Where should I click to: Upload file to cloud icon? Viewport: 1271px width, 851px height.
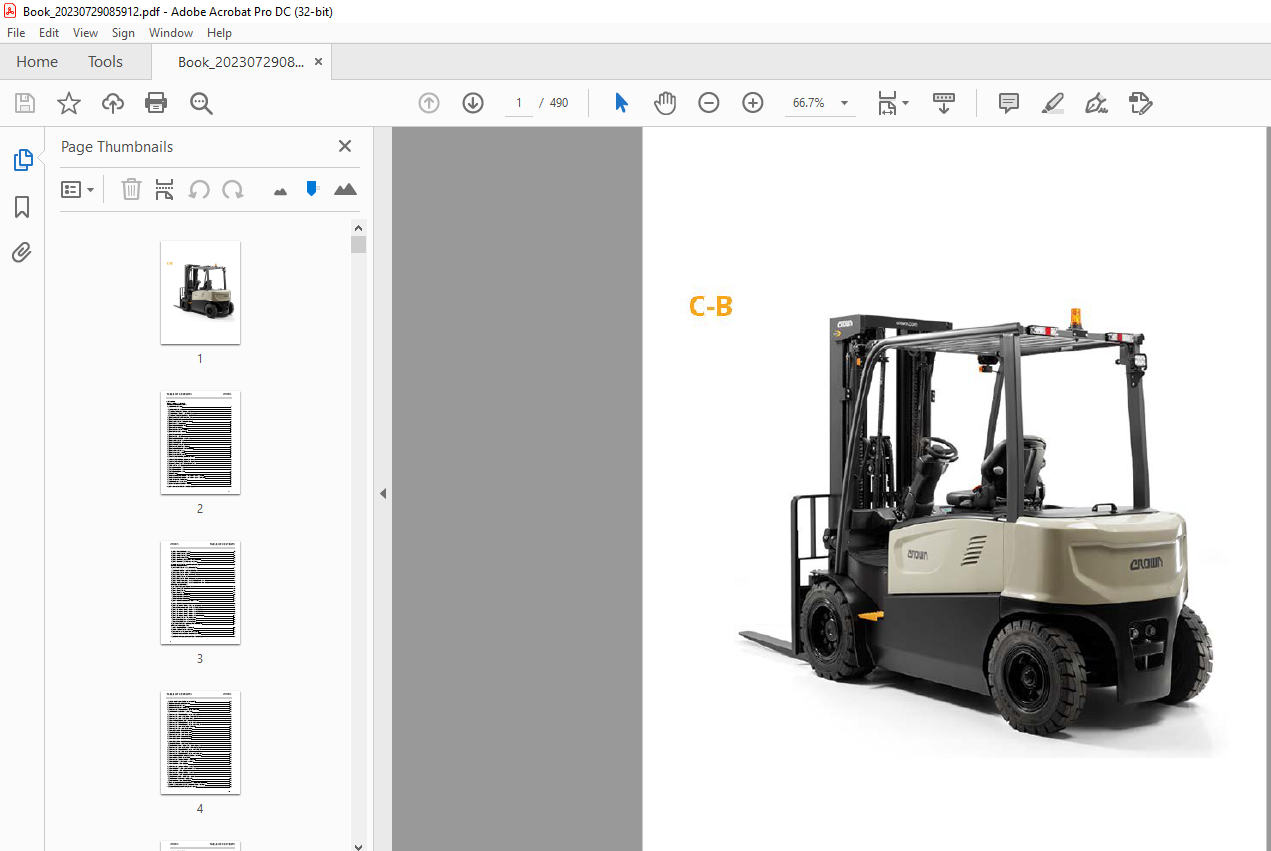click(113, 103)
